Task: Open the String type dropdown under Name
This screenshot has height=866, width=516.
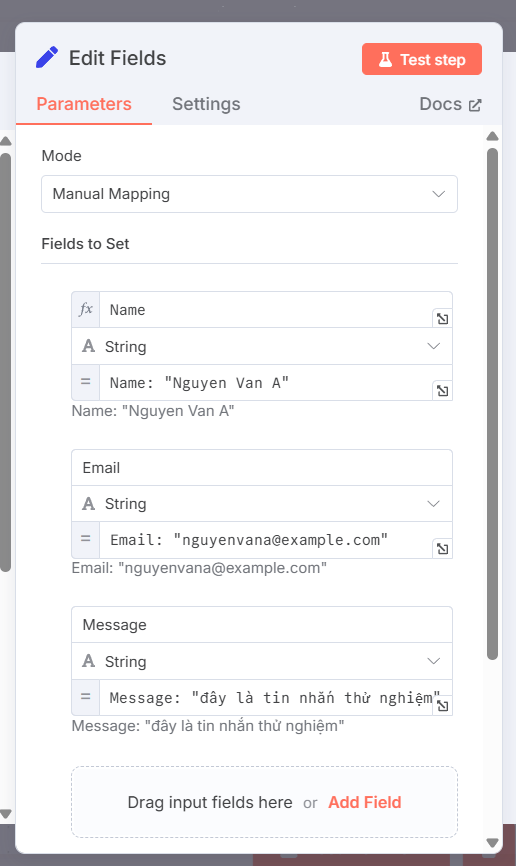Action: pos(262,346)
